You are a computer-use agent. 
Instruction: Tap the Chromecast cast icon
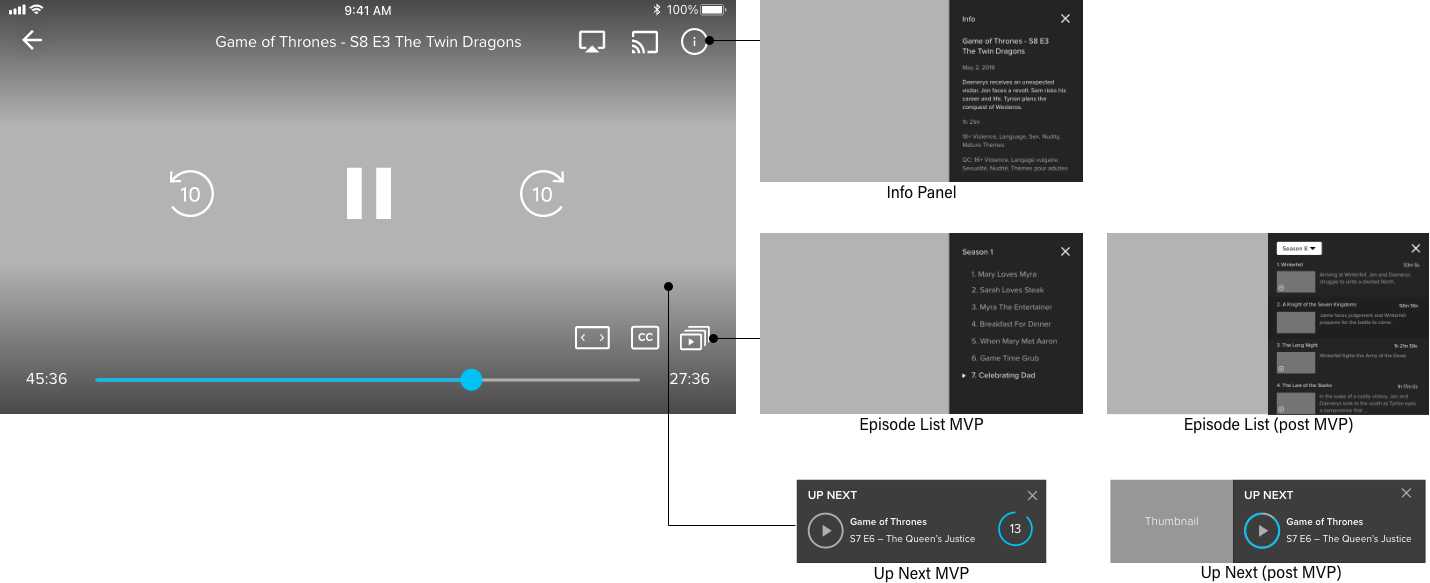click(x=644, y=42)
